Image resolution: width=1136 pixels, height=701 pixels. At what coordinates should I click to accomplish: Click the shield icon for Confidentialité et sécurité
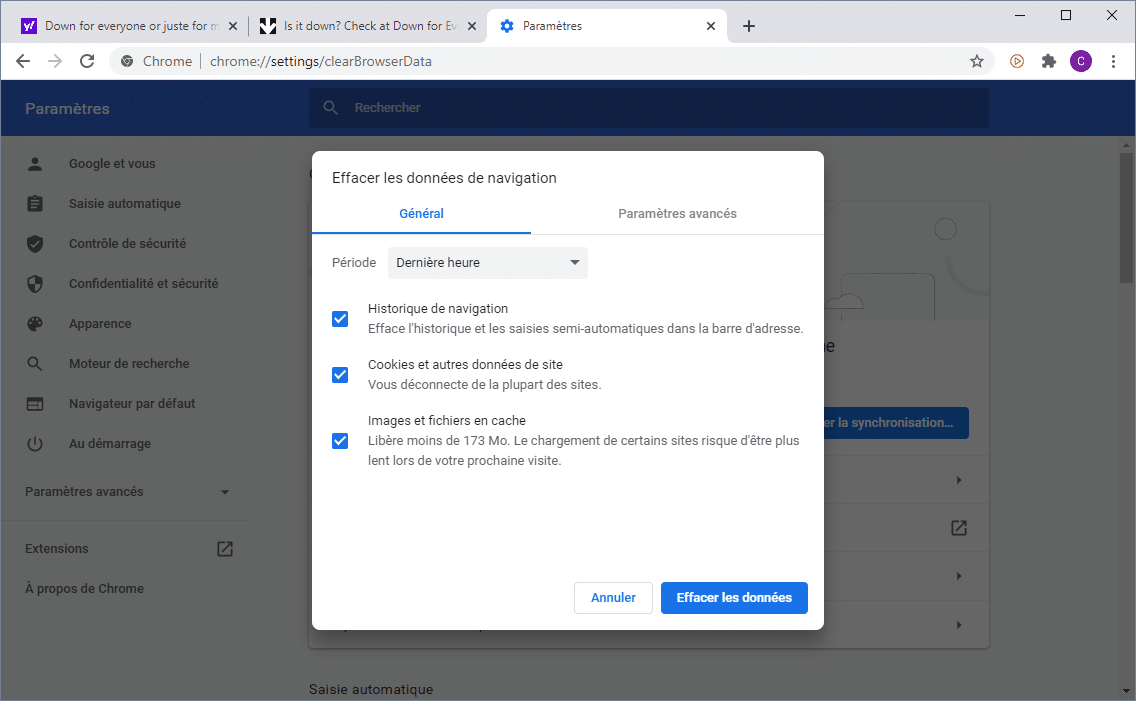pyautogui.click(x=35, y=284)
